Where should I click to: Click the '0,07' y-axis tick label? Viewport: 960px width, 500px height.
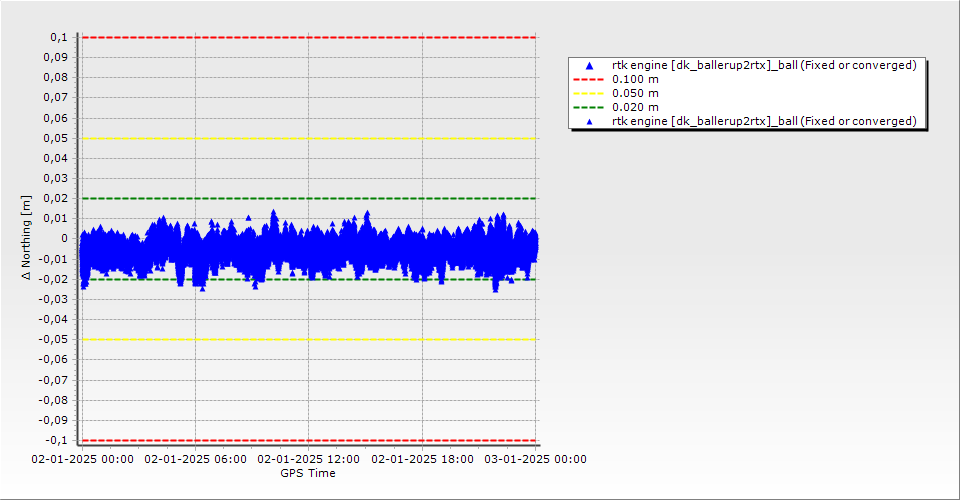(56, 97)
